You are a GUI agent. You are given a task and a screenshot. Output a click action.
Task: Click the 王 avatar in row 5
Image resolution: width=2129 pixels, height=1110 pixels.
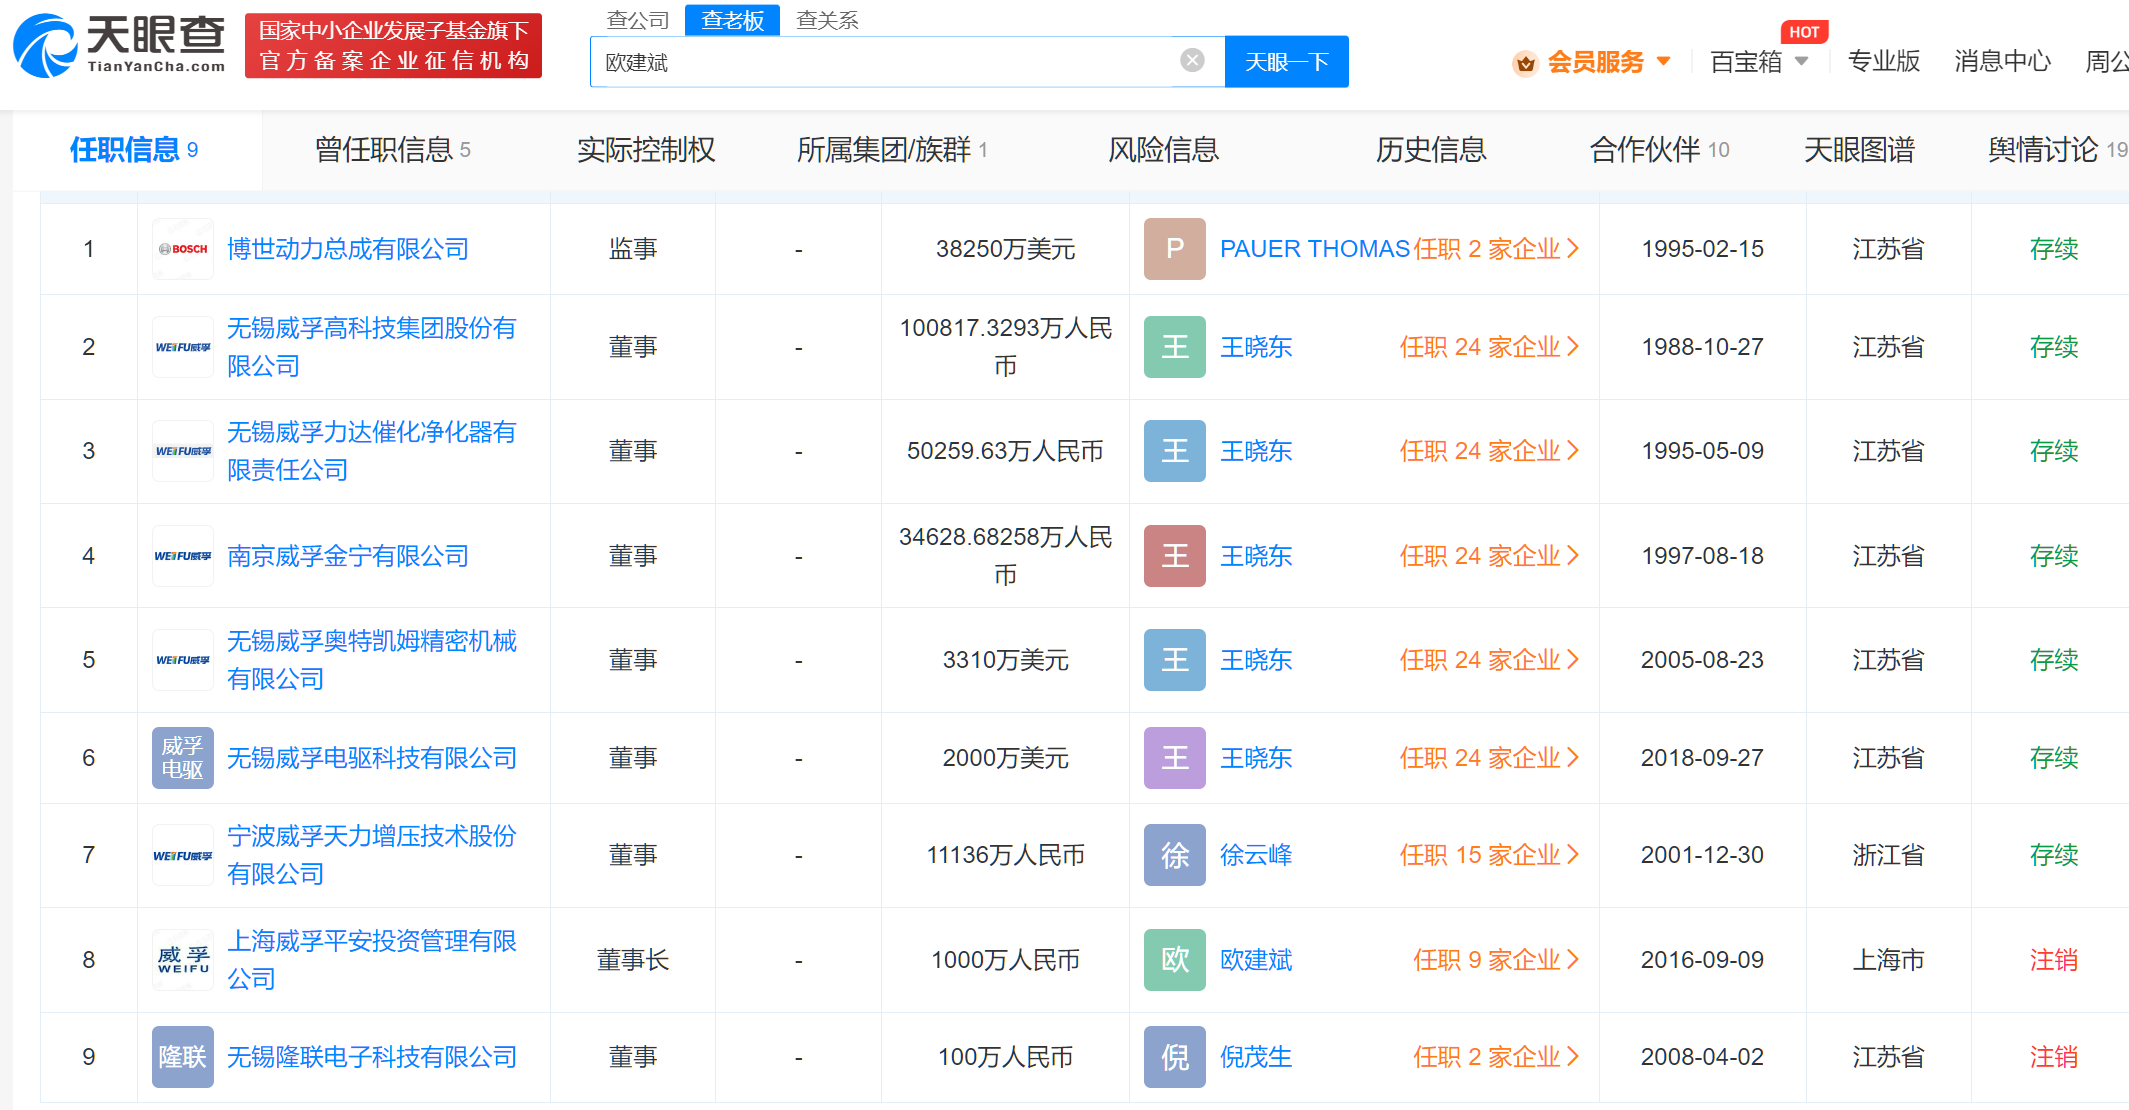1175,660
